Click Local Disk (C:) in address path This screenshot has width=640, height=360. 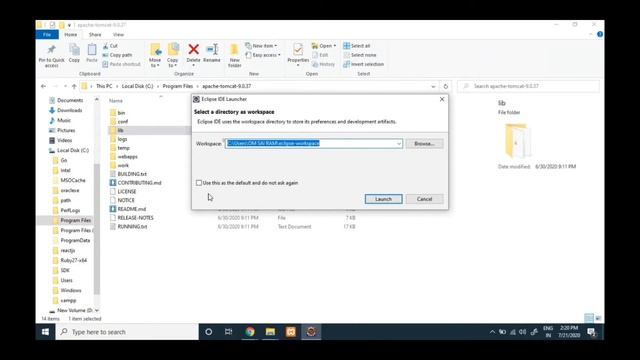click(x=137, y=86)
